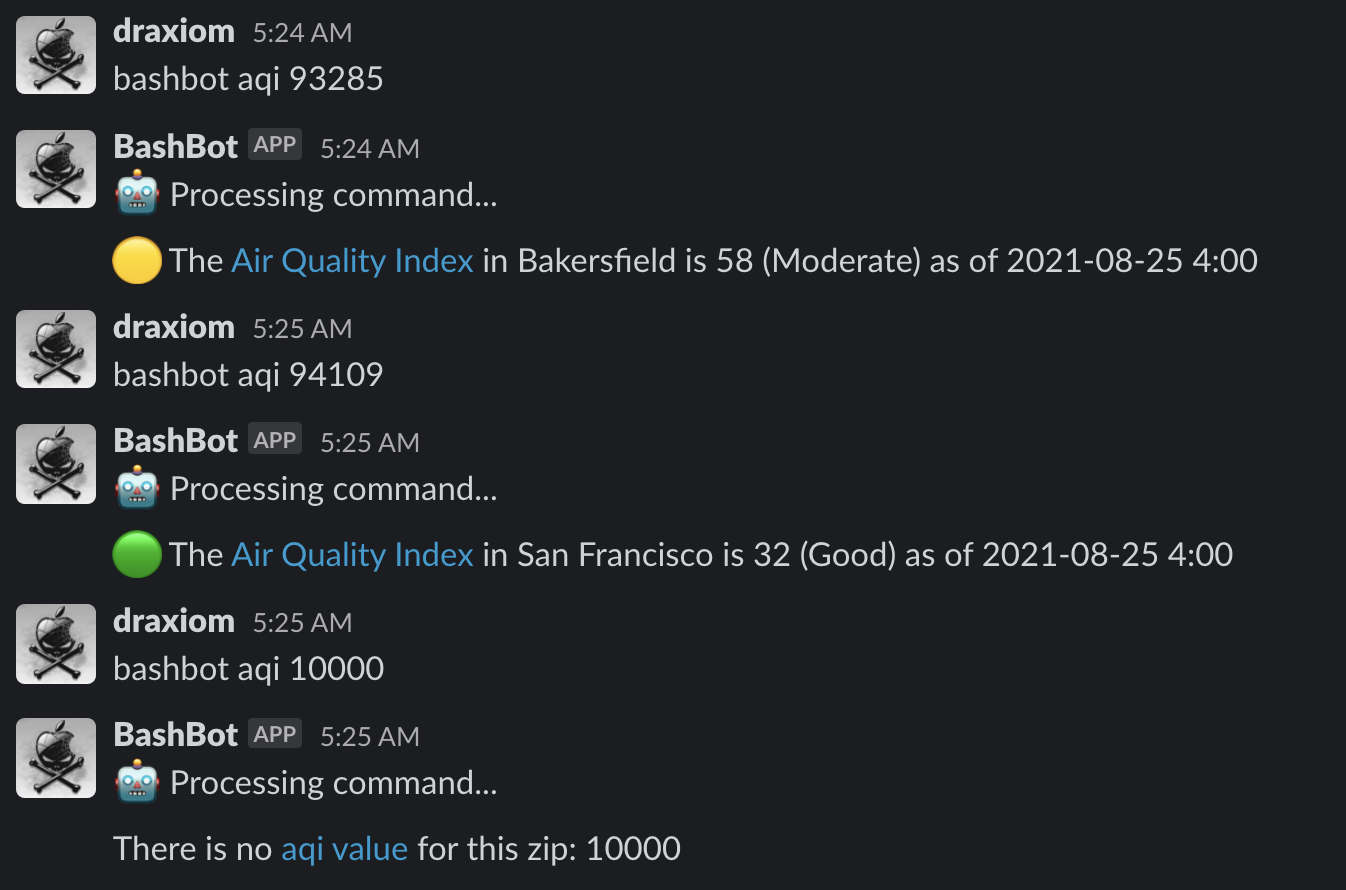
Task: Click BashBot's avatar on the Bakersfield reply
Action: coord(56,169)
